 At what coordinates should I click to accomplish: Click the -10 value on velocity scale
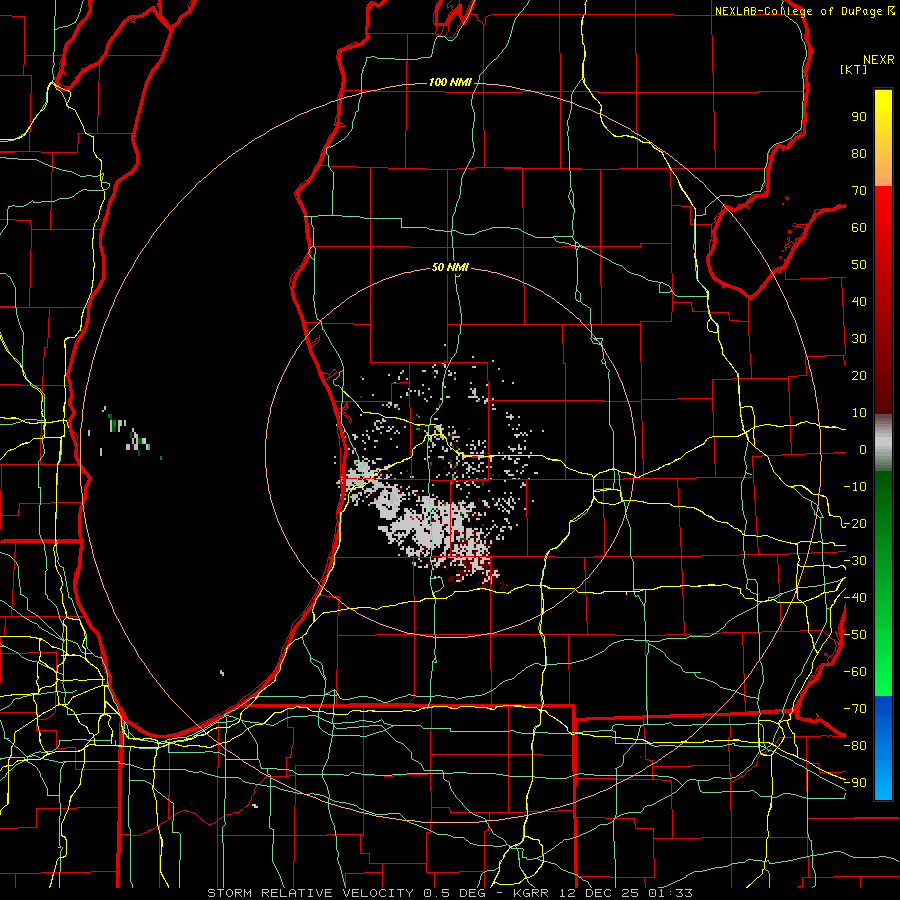coord(855,487)
